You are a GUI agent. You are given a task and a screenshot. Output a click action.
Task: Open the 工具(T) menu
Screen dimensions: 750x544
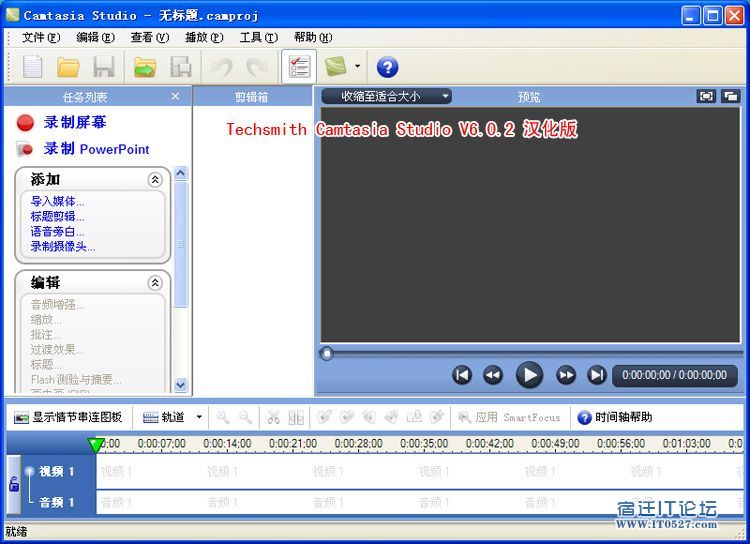(259, 37)
